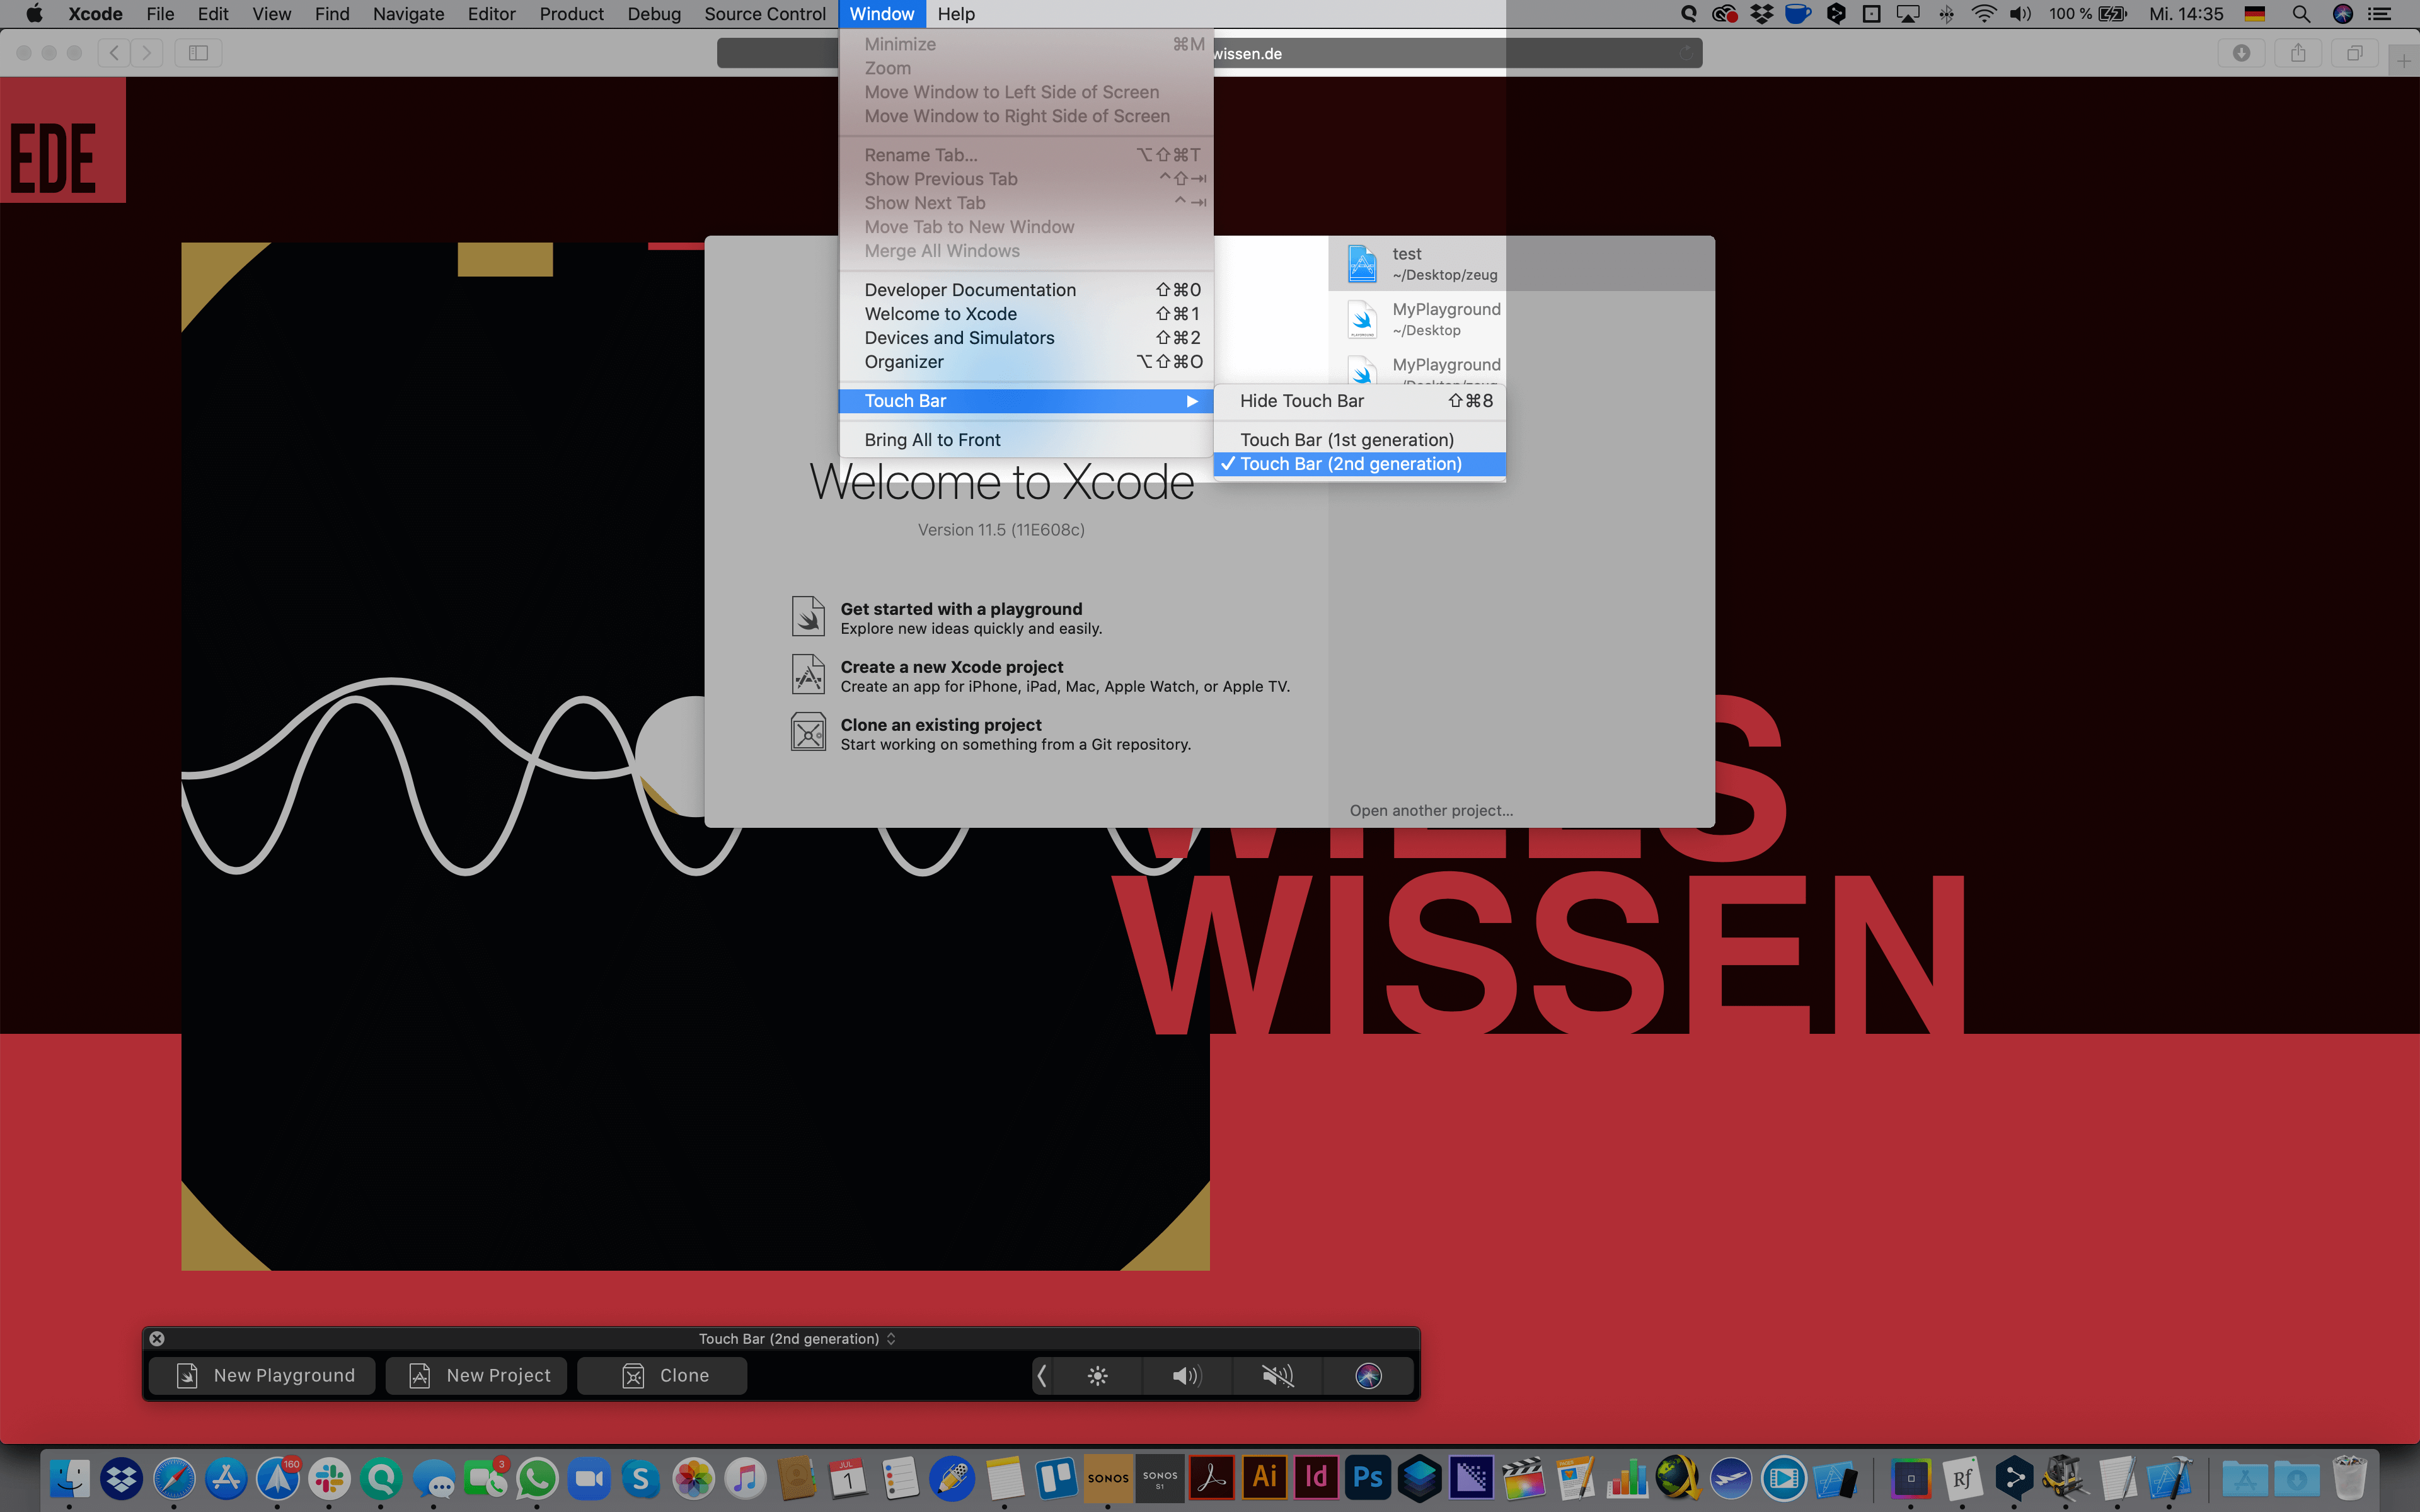Tap the Siri icon in Touch Bar

[x=1368, y=1376]
